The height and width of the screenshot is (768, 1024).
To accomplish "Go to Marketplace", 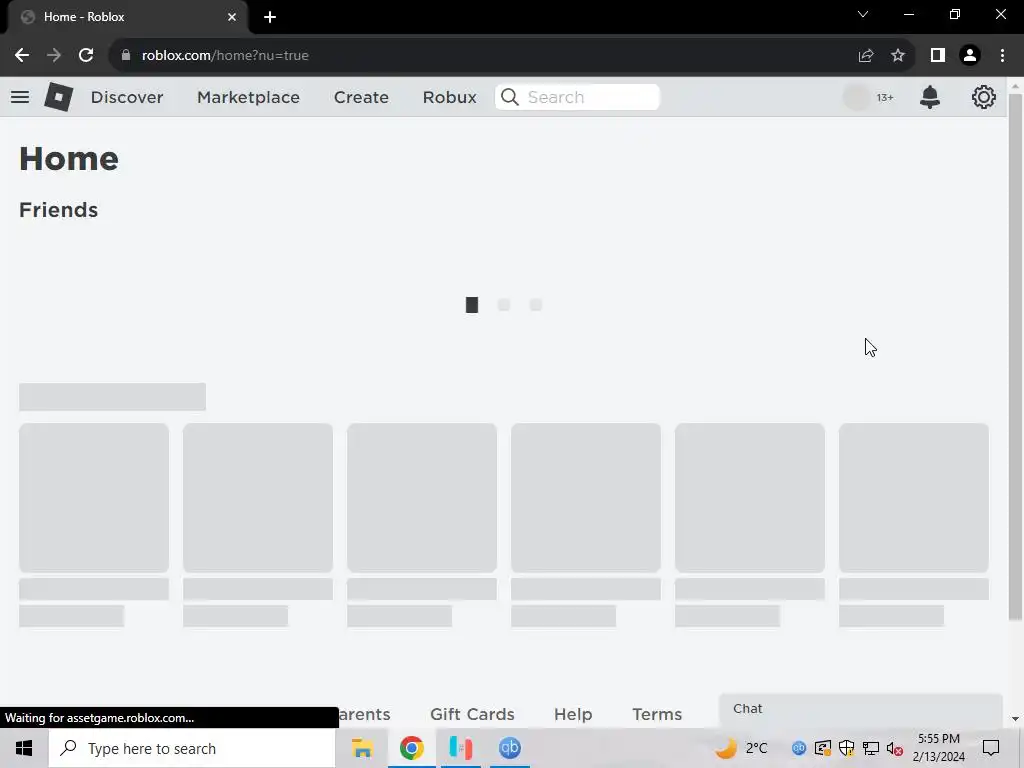I will click(x=248, y=97).
